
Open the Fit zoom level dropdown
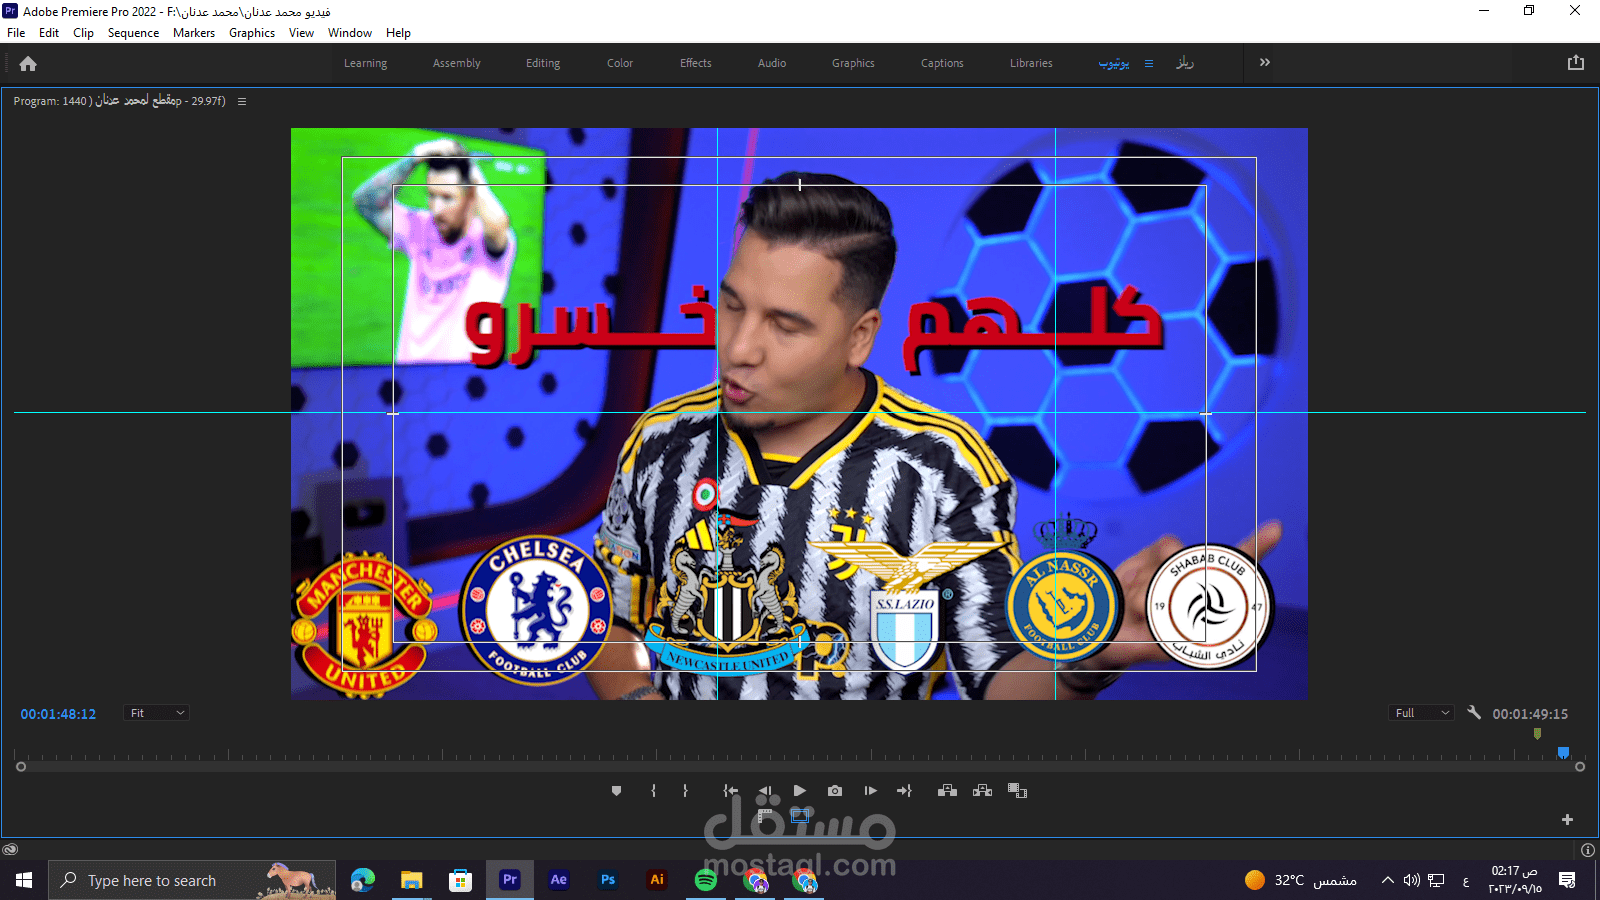[157, 713]
